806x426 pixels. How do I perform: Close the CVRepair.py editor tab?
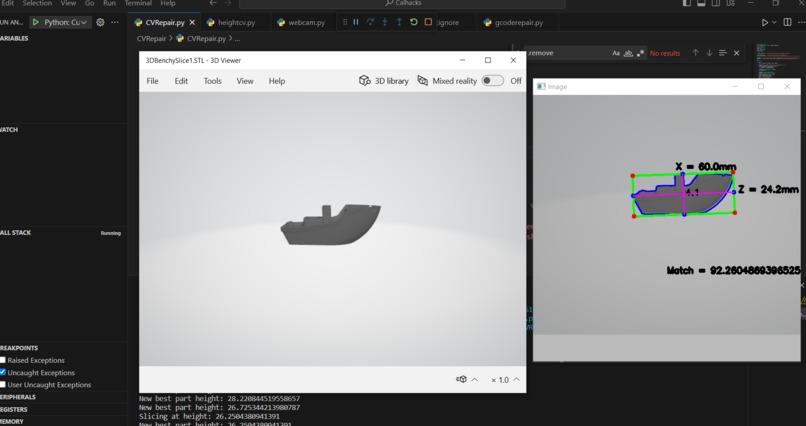(192, 23)
